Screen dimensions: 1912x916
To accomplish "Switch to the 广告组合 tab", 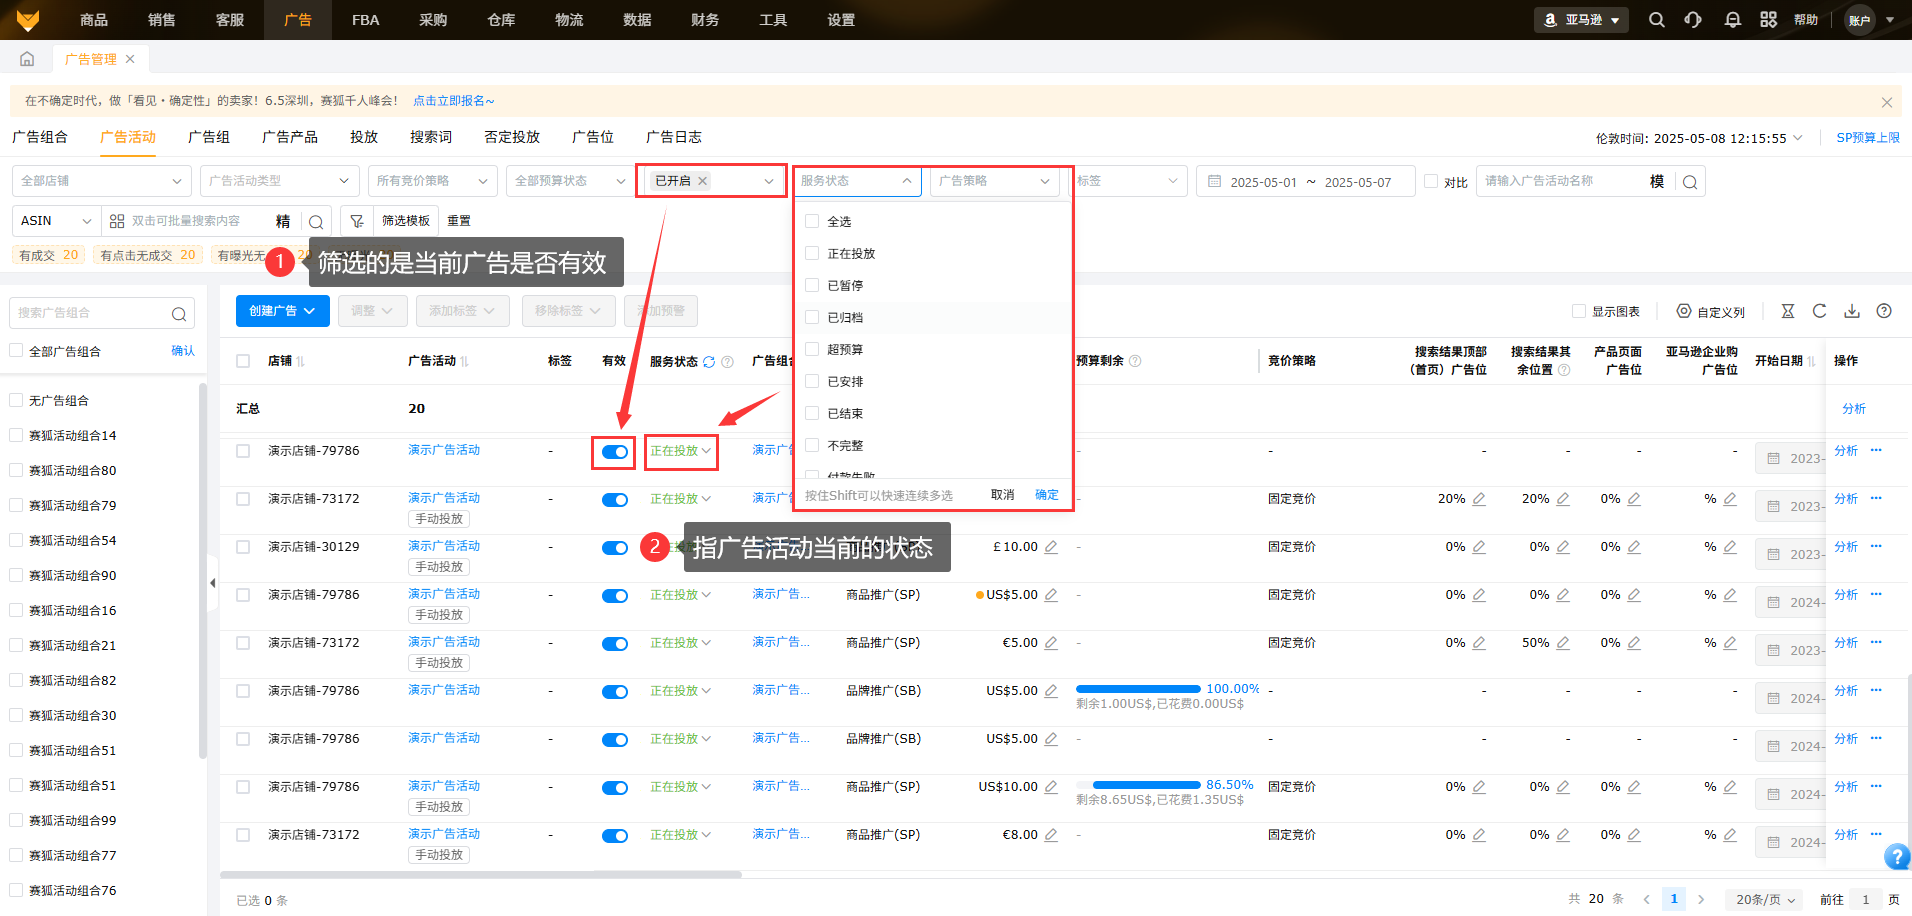I will 40,137.
